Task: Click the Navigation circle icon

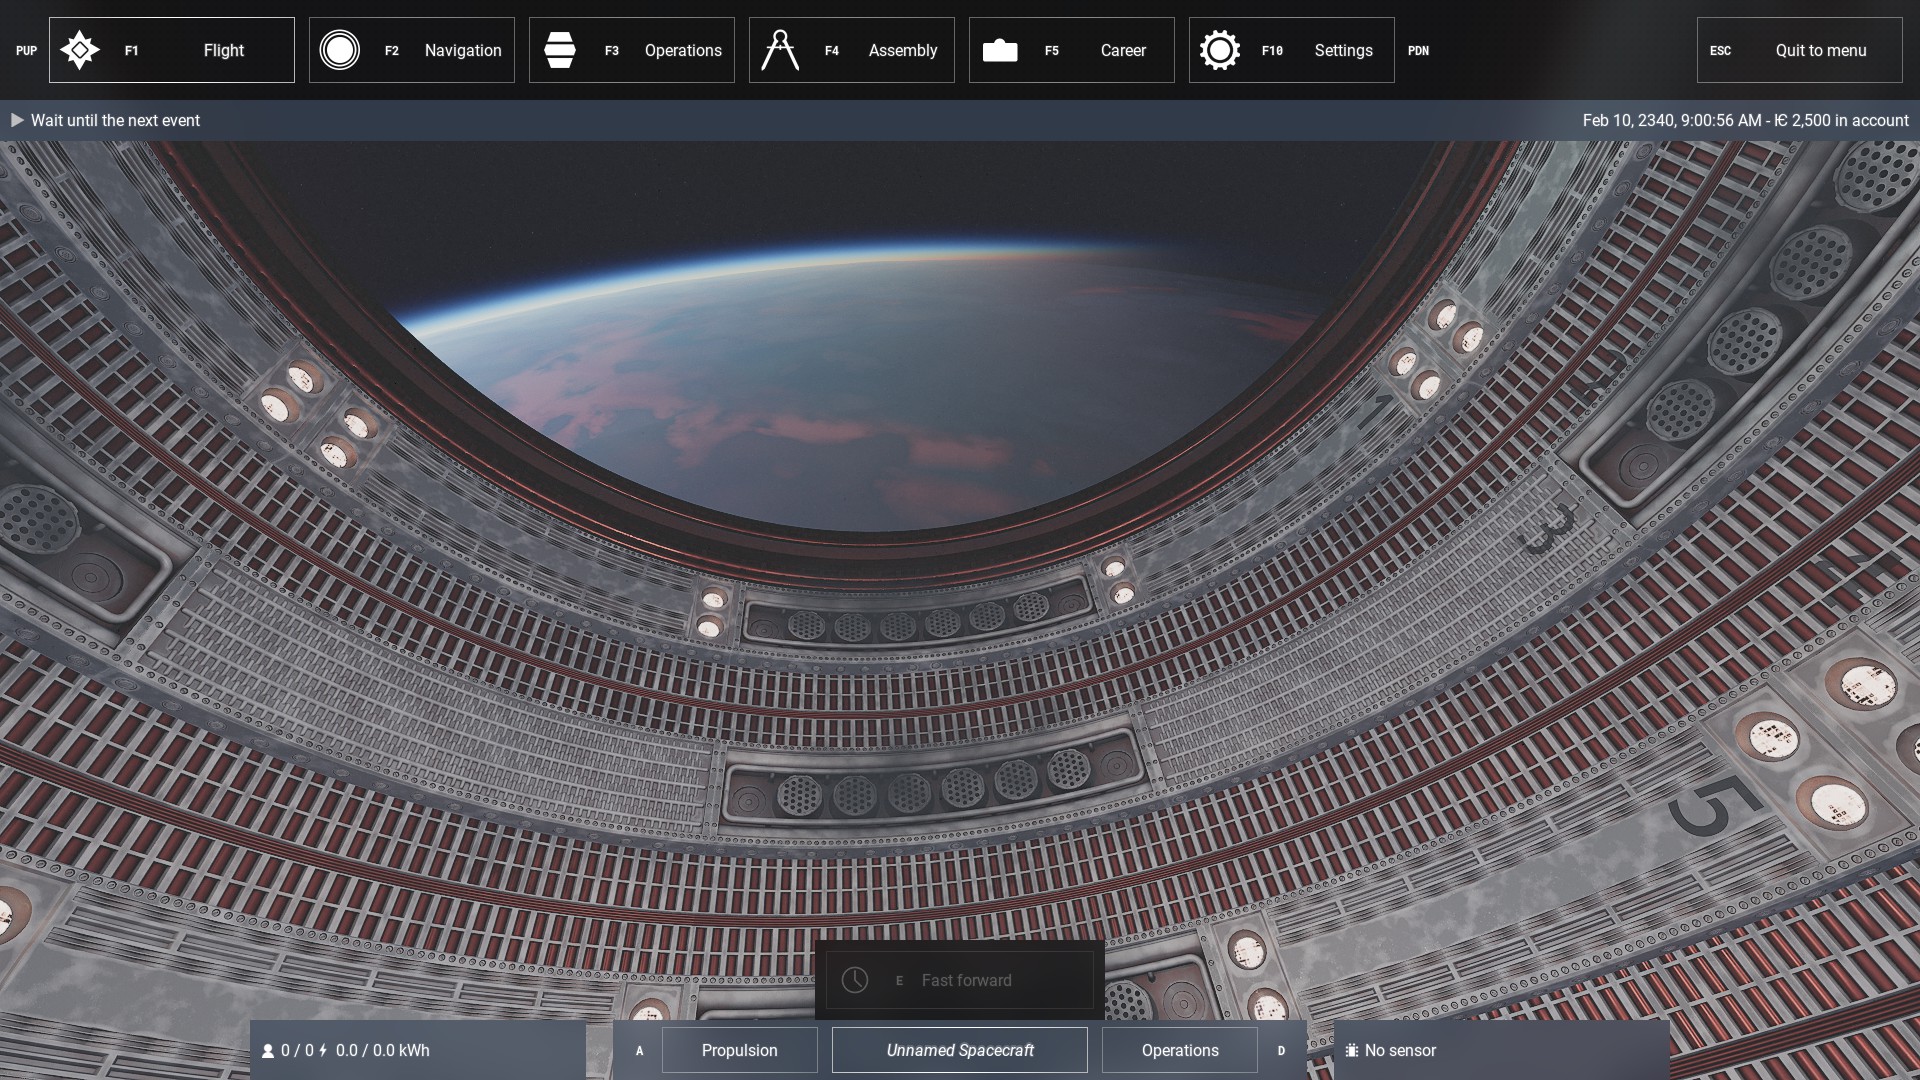Action: coord(339,50)
